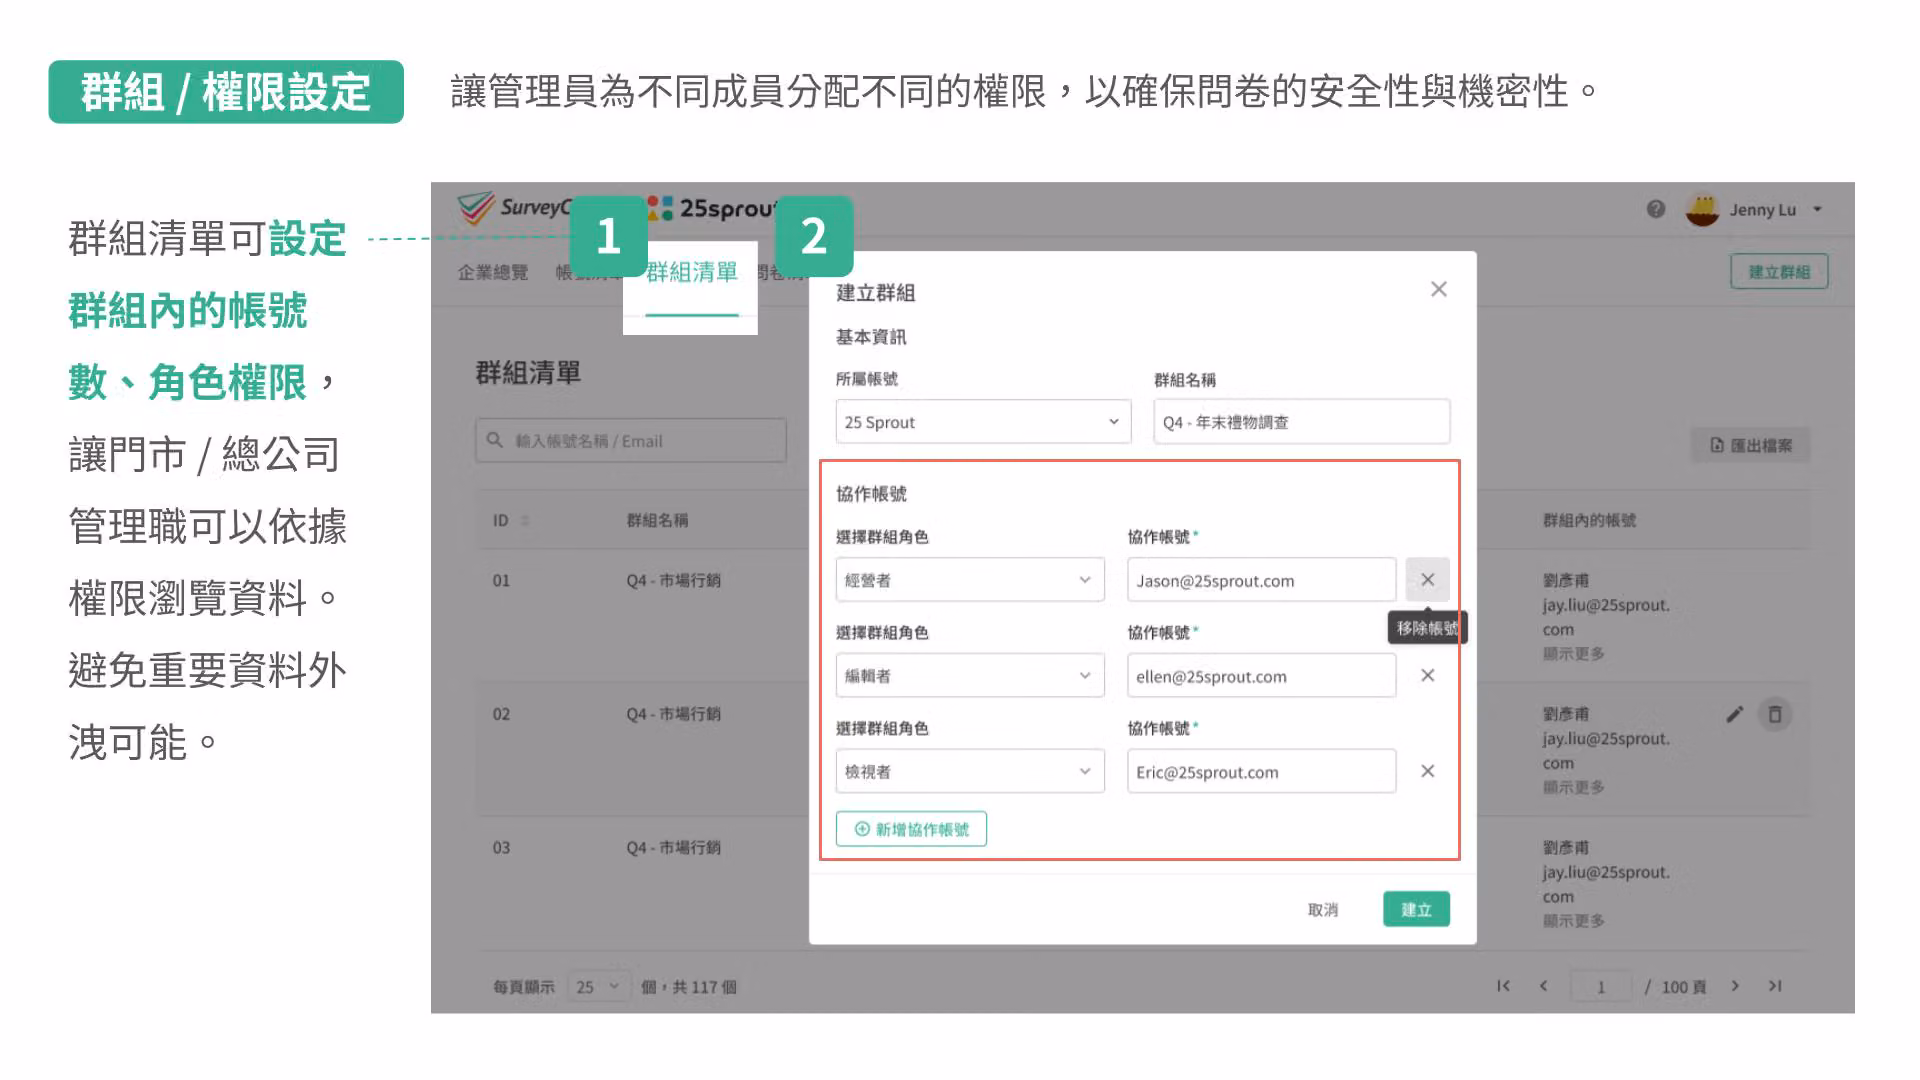Click ID cell 01 in the table
Viewport: 1920px width, 1080px height.
(x=501, y=580)
